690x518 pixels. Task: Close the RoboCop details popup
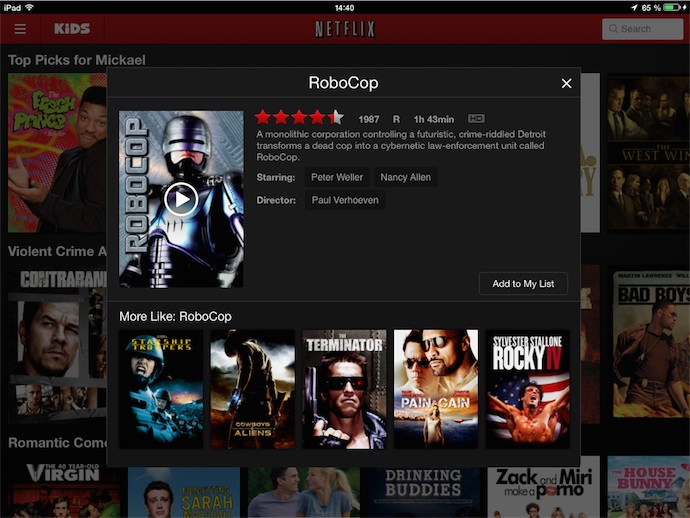[566, 83]
